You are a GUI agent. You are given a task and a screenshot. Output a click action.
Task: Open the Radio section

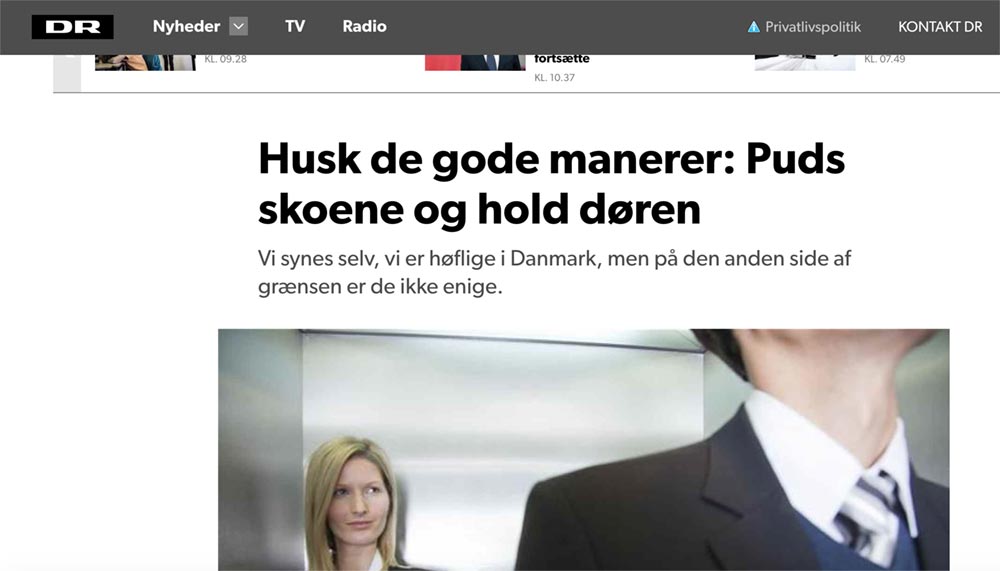[364, 26]
